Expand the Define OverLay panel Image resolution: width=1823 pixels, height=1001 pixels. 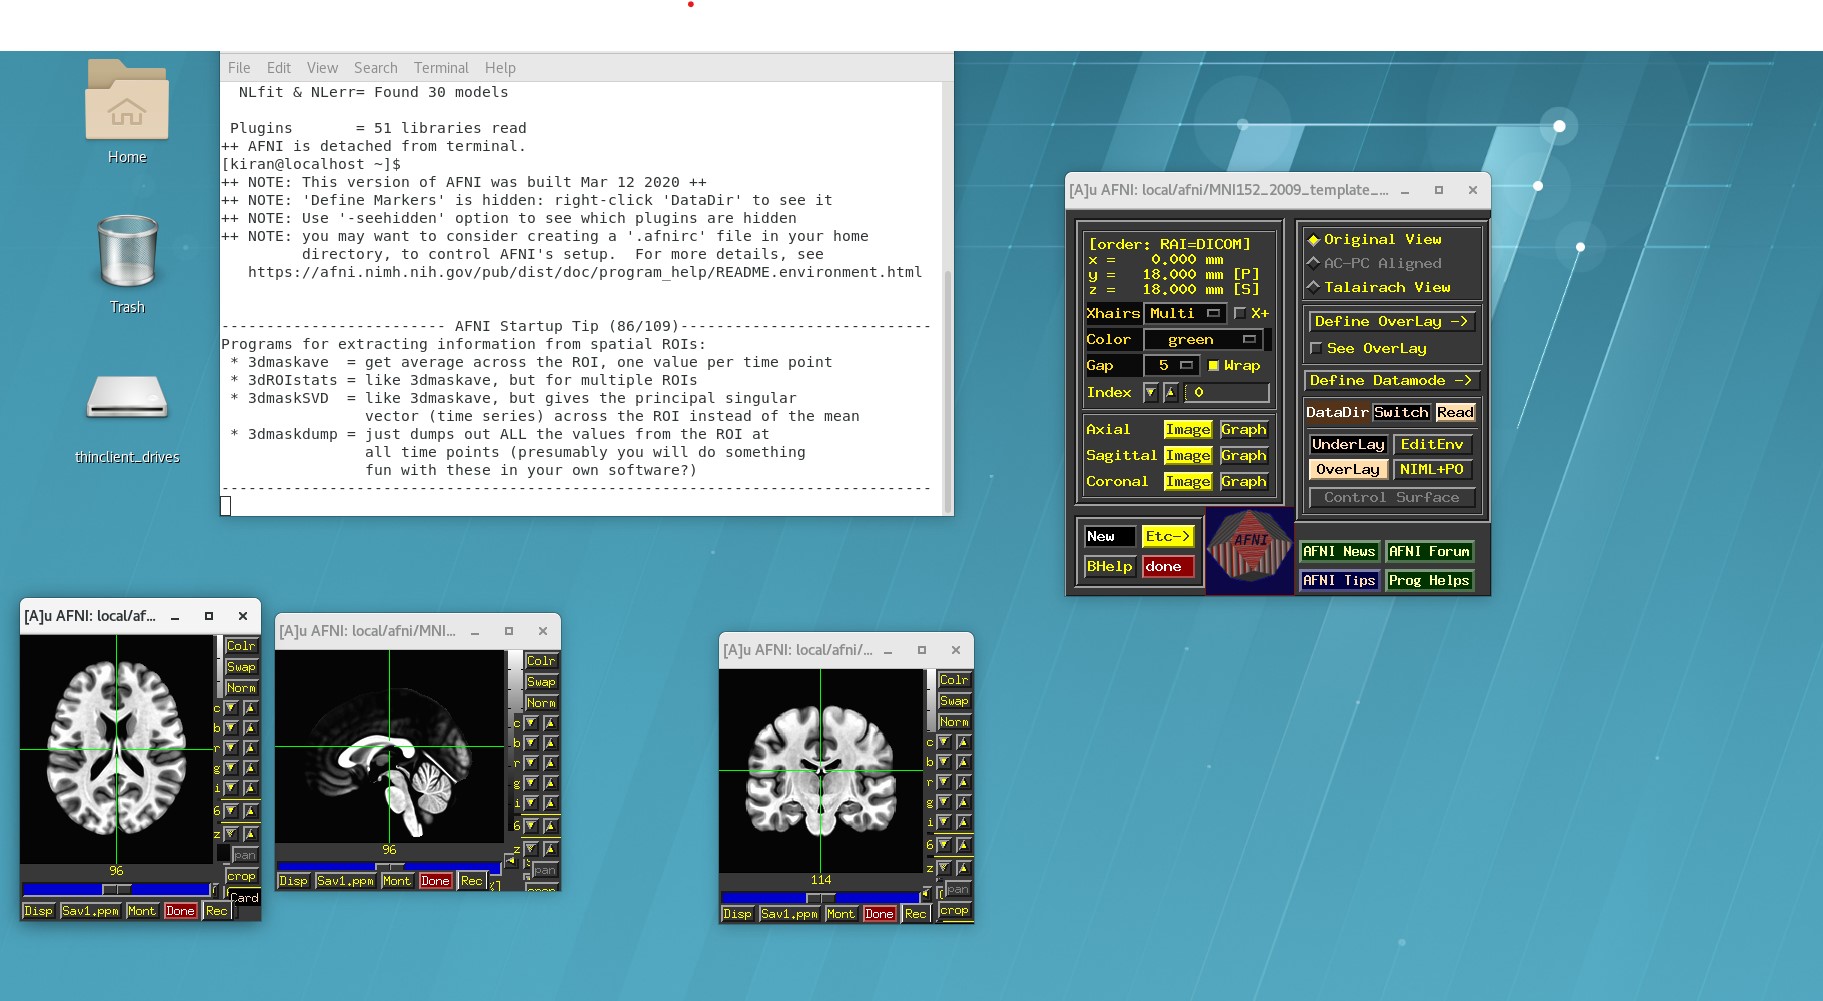[1391, 321]
